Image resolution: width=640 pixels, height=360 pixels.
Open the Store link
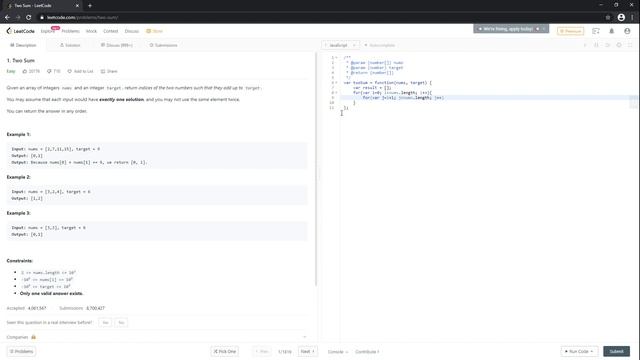(x=155, y=31)
